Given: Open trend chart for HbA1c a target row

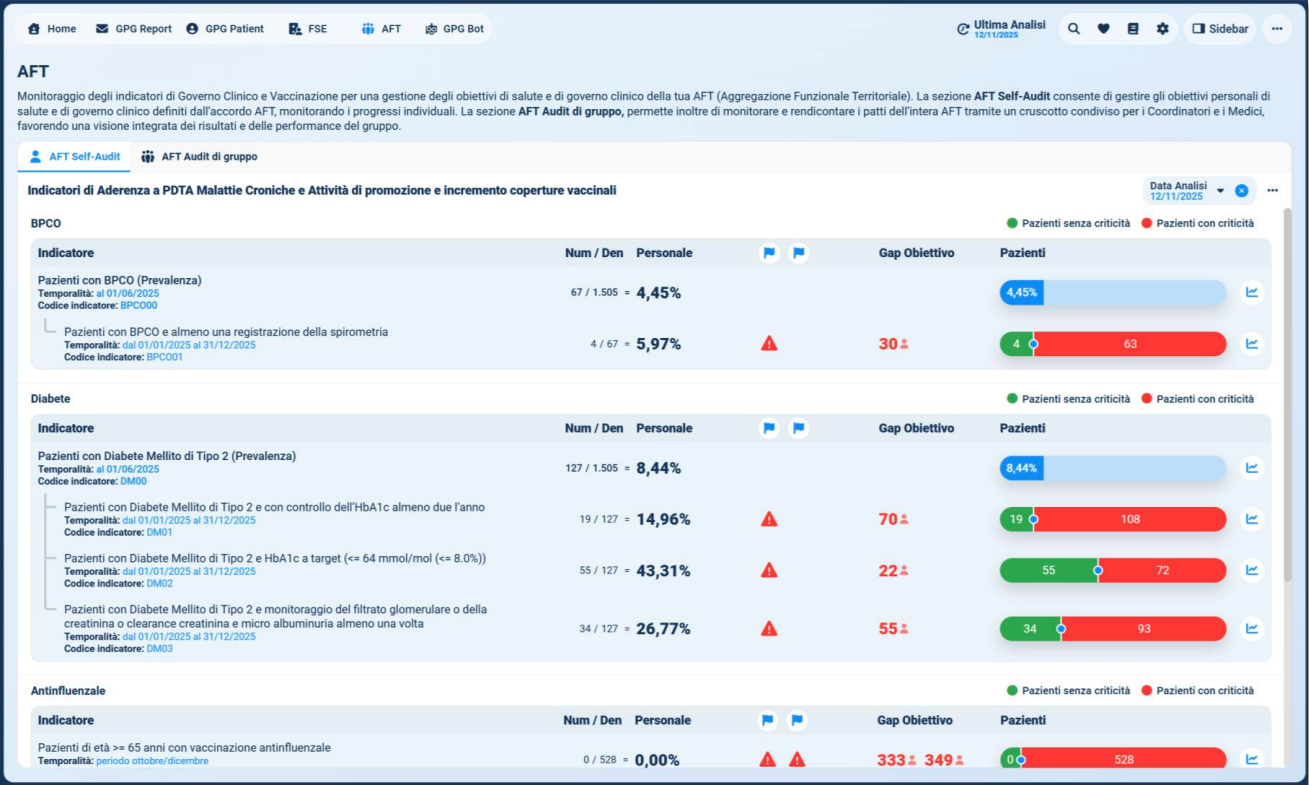Looking at the screenshot, I should pos(1251,570).
